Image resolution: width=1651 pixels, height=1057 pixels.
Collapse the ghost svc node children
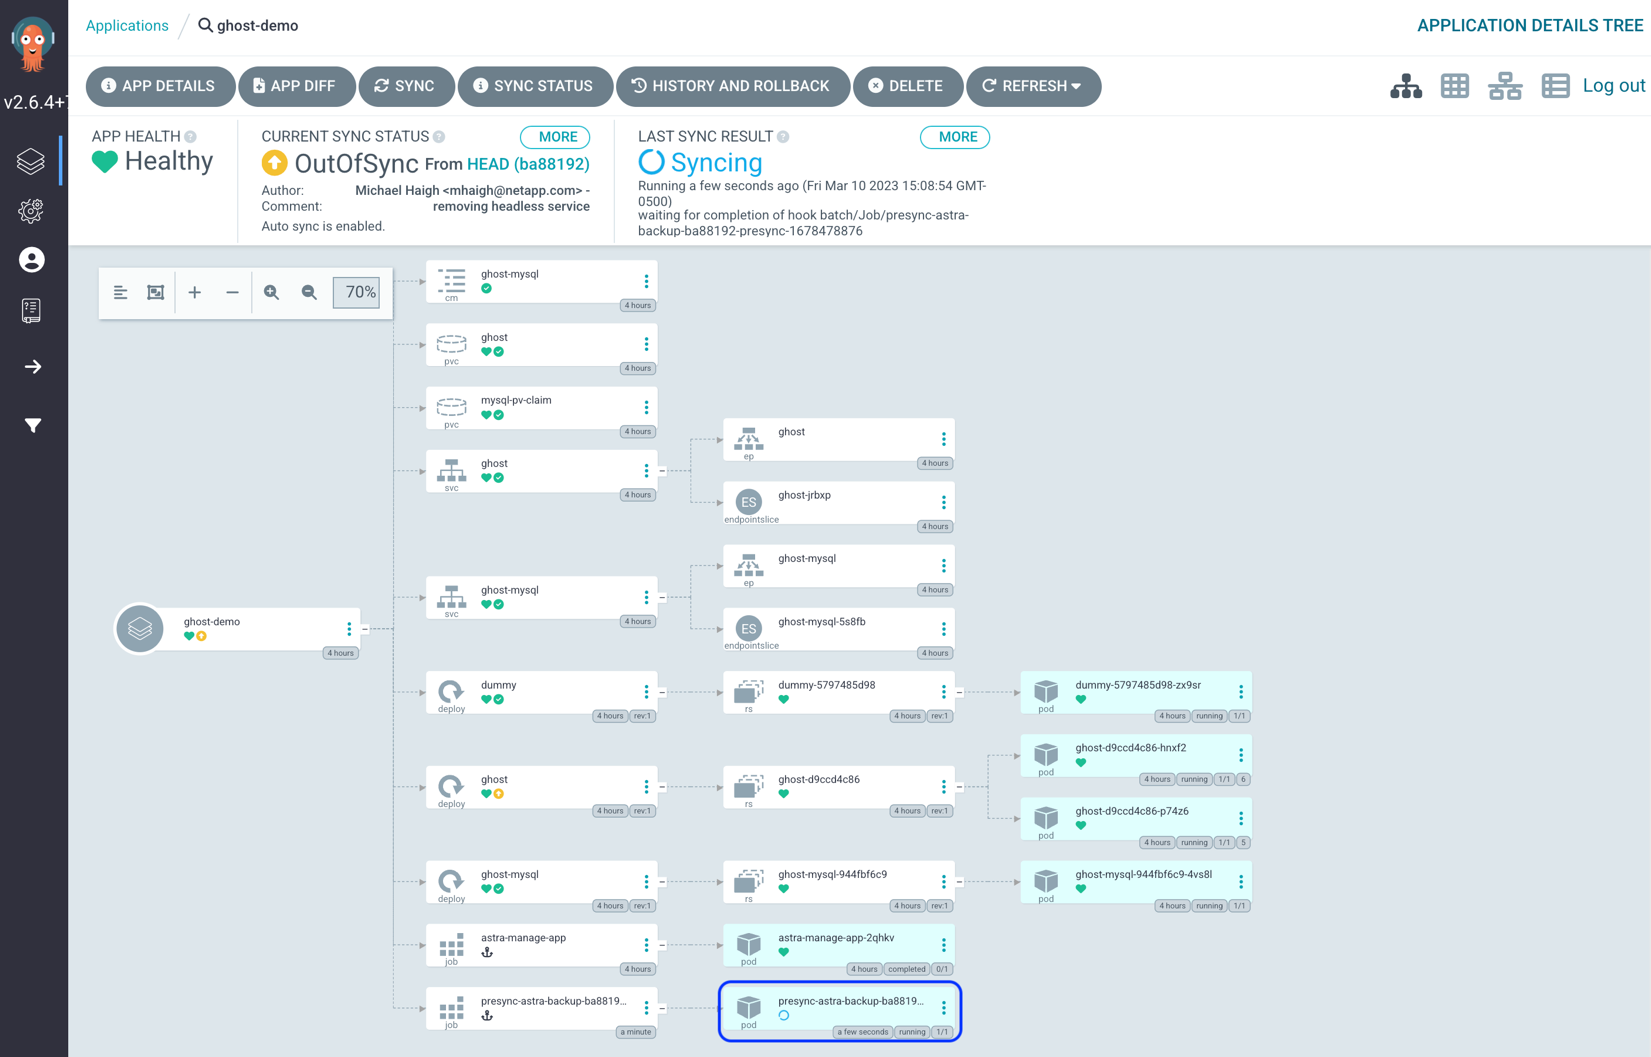(662, 471)
